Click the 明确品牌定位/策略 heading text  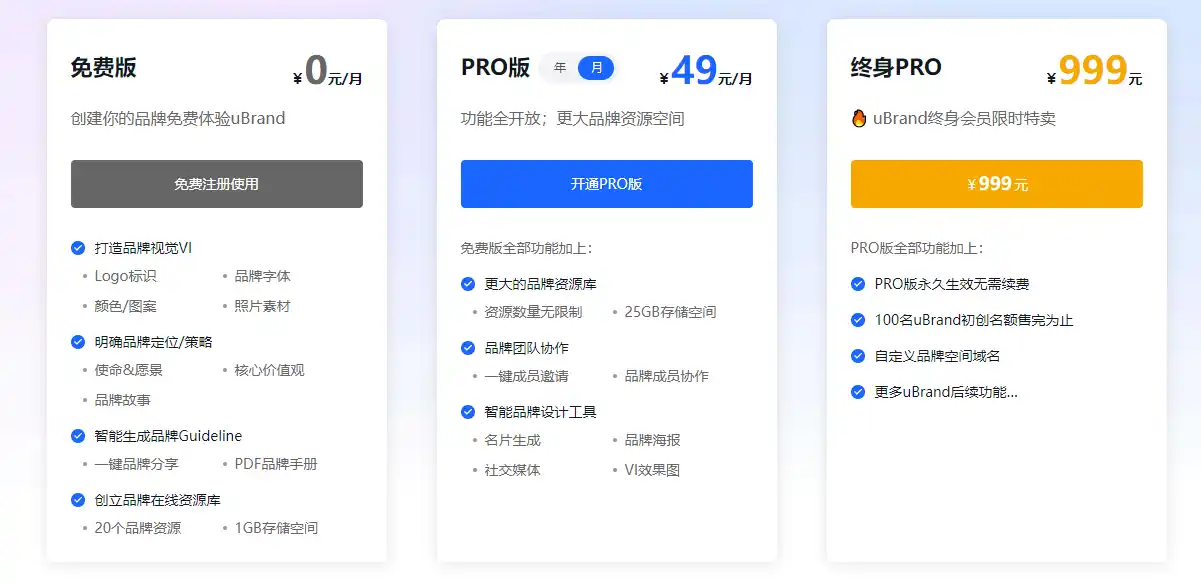tap(154, 342)
